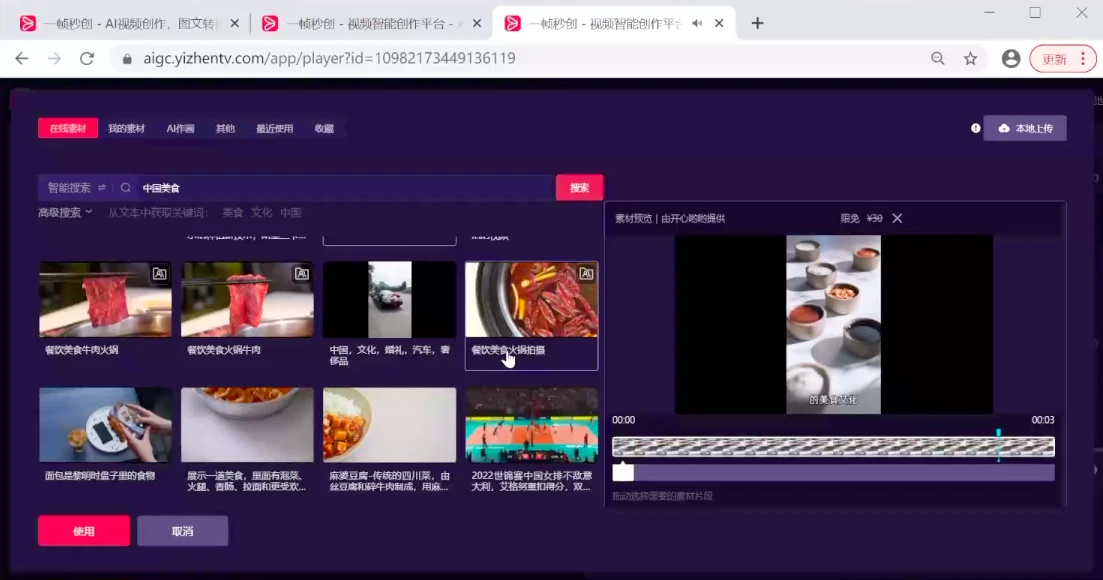
Task: Click image badge on 餐饮美食火锅牛肉 thumbnail
Action: (302, 274)
